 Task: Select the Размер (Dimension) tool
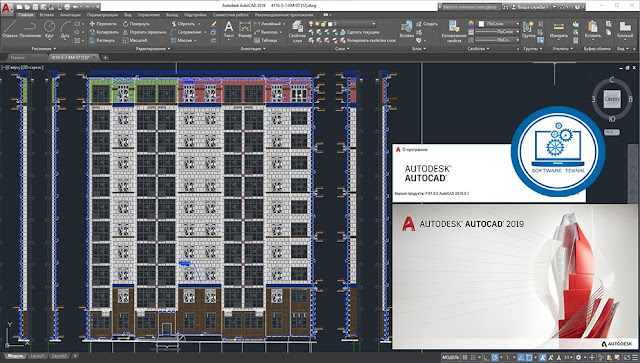(x=245, y=30)
